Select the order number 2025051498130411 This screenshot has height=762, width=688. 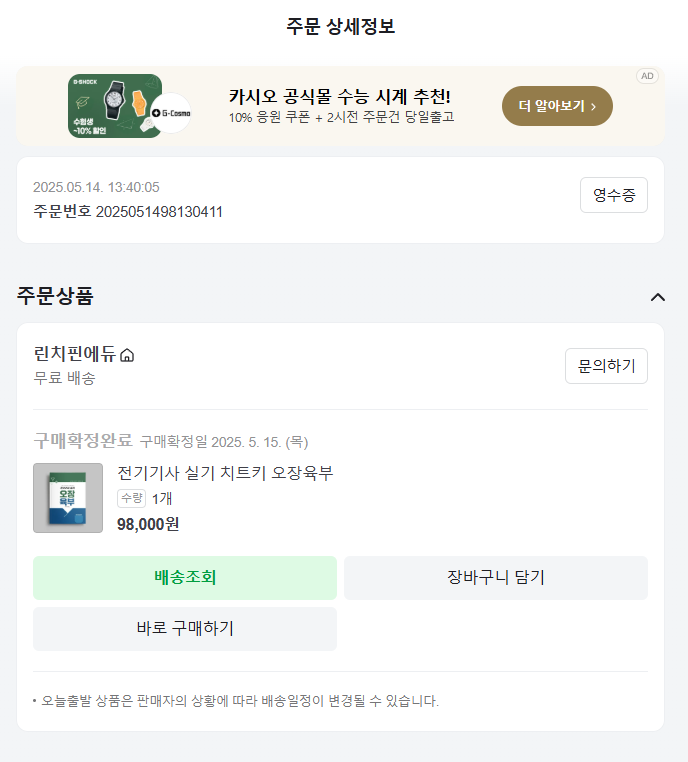[x=159, y=211]
